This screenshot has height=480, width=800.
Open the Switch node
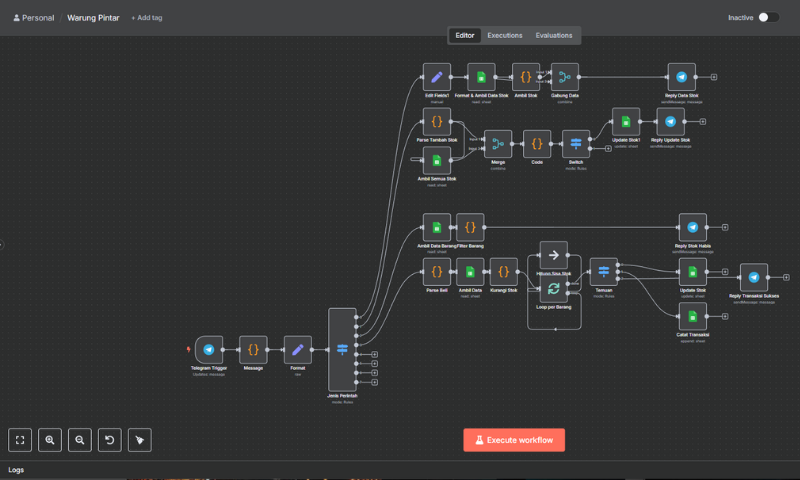(x=576, y=144)
